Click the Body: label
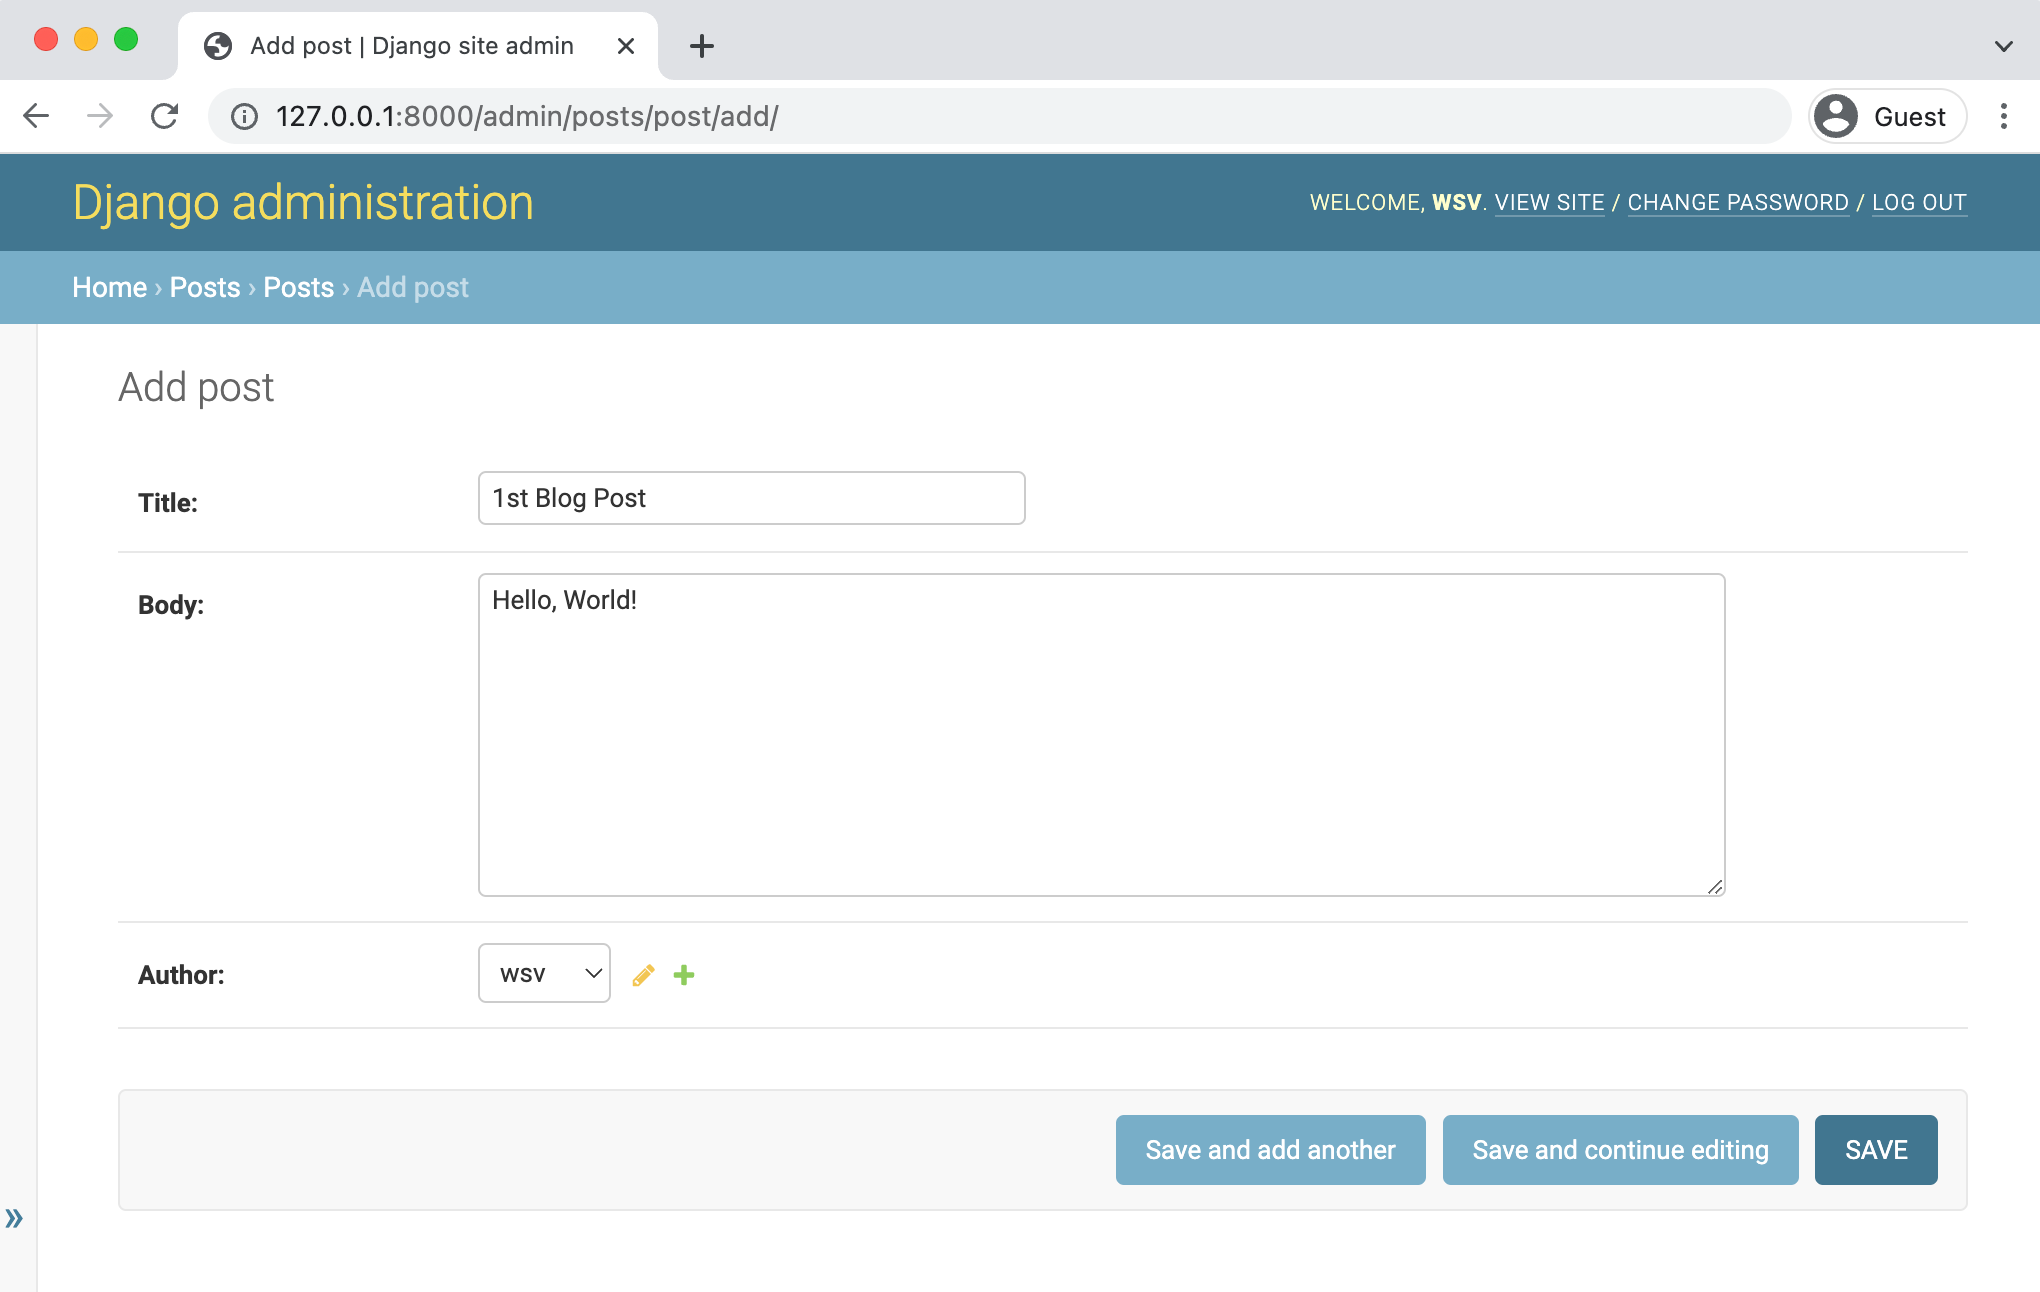The image size is (2040, 1292). (x=171, y=605)
